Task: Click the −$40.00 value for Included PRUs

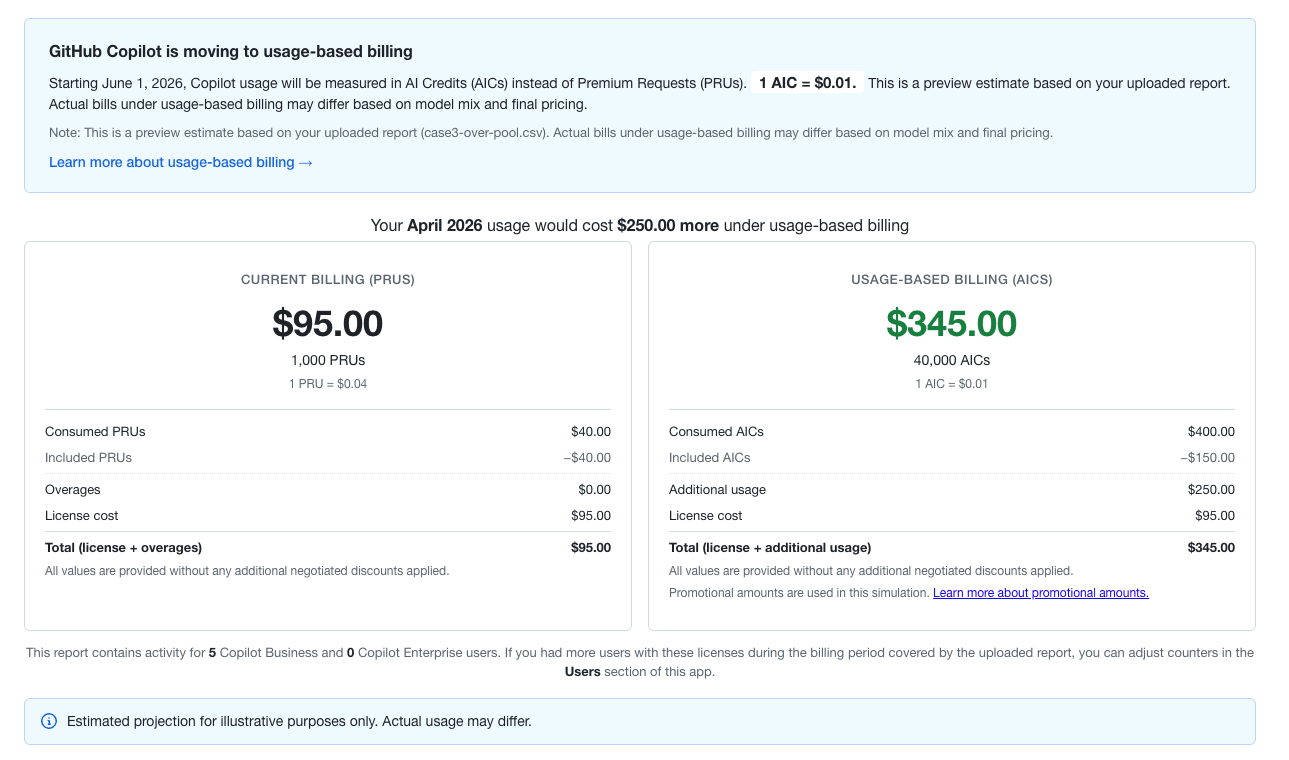Action: [x=586, y=458]
